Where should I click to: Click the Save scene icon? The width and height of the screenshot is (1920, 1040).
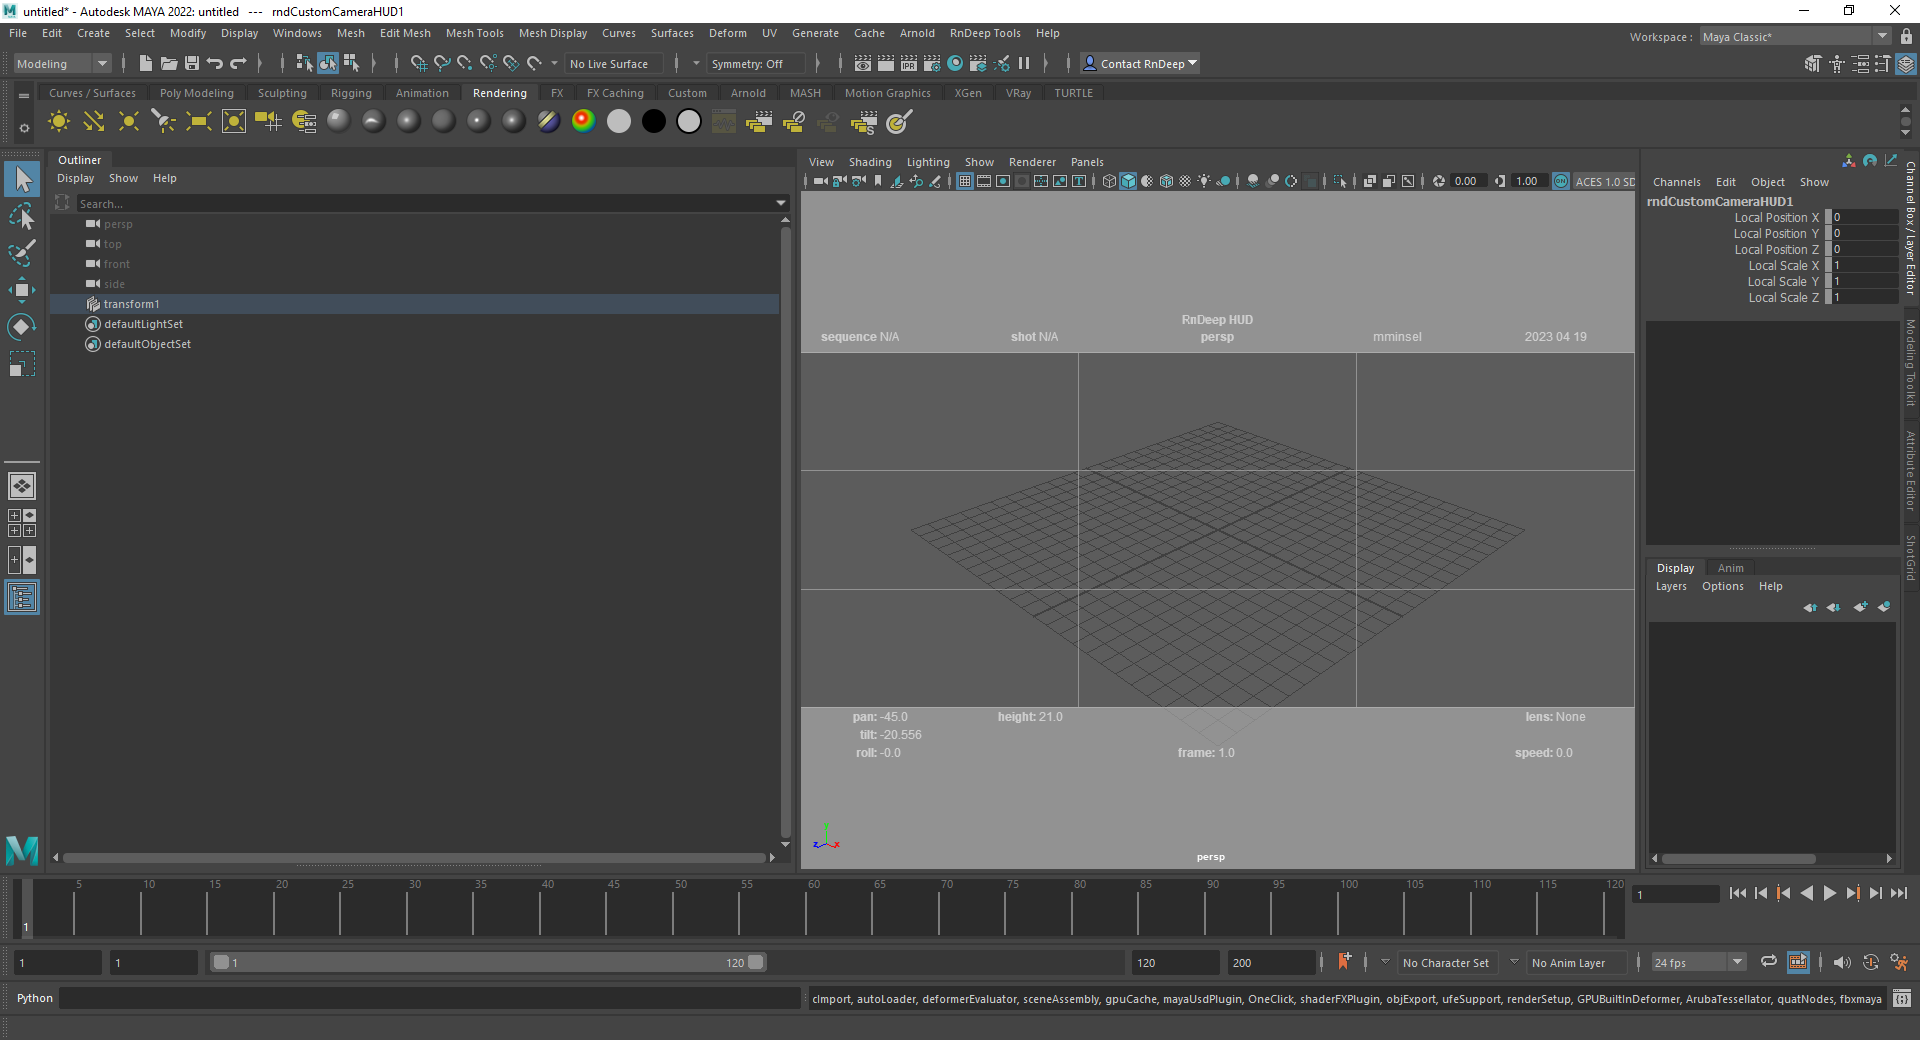(x=192, y=64)
